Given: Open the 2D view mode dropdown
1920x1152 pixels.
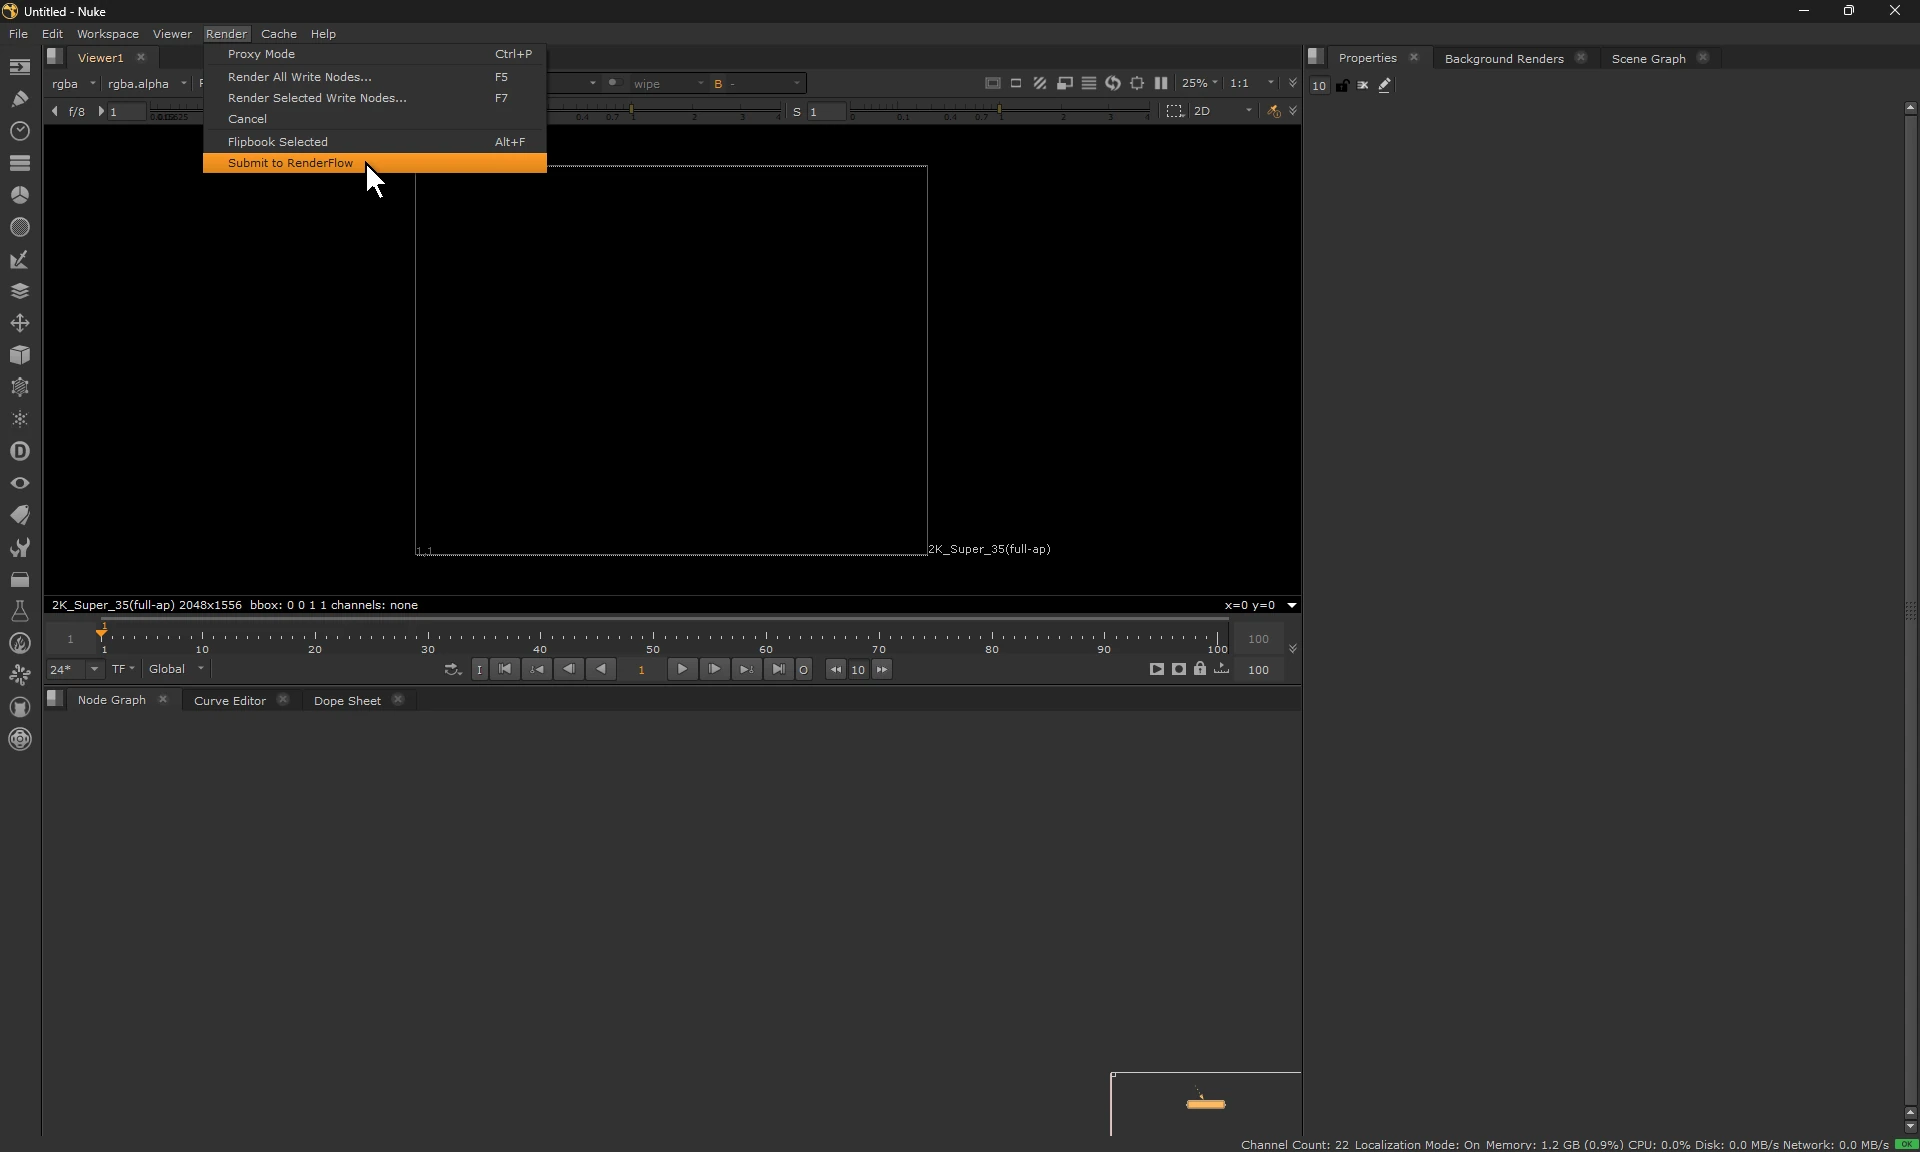Looking at the screenshot, I should click(1223, 111).
